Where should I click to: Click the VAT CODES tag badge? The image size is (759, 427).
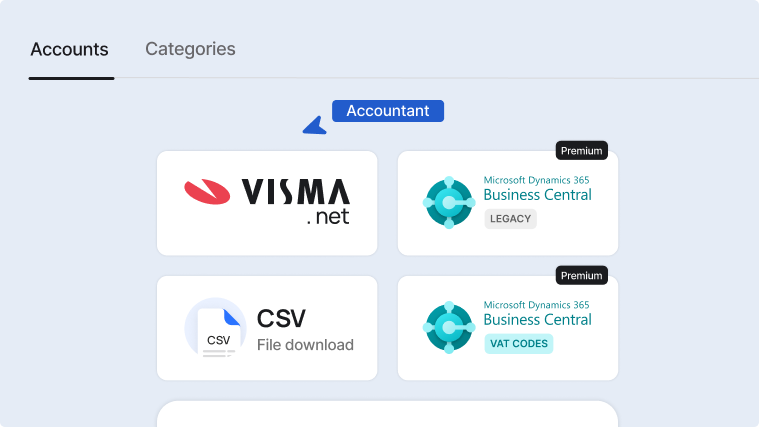tap(519, 344)
